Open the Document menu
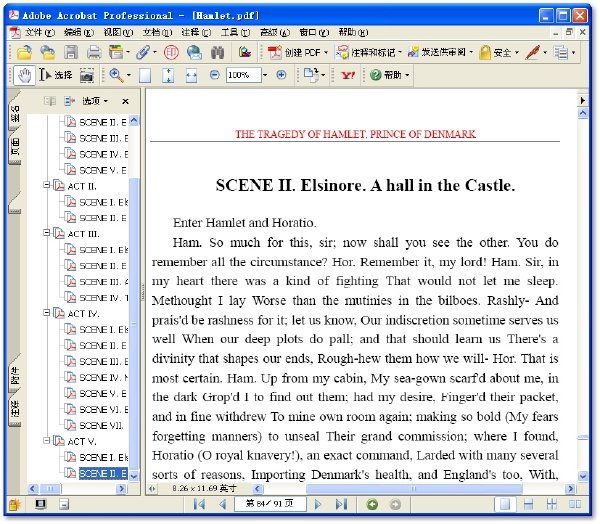This screenshot has width=600, height=524. [157, 32]
